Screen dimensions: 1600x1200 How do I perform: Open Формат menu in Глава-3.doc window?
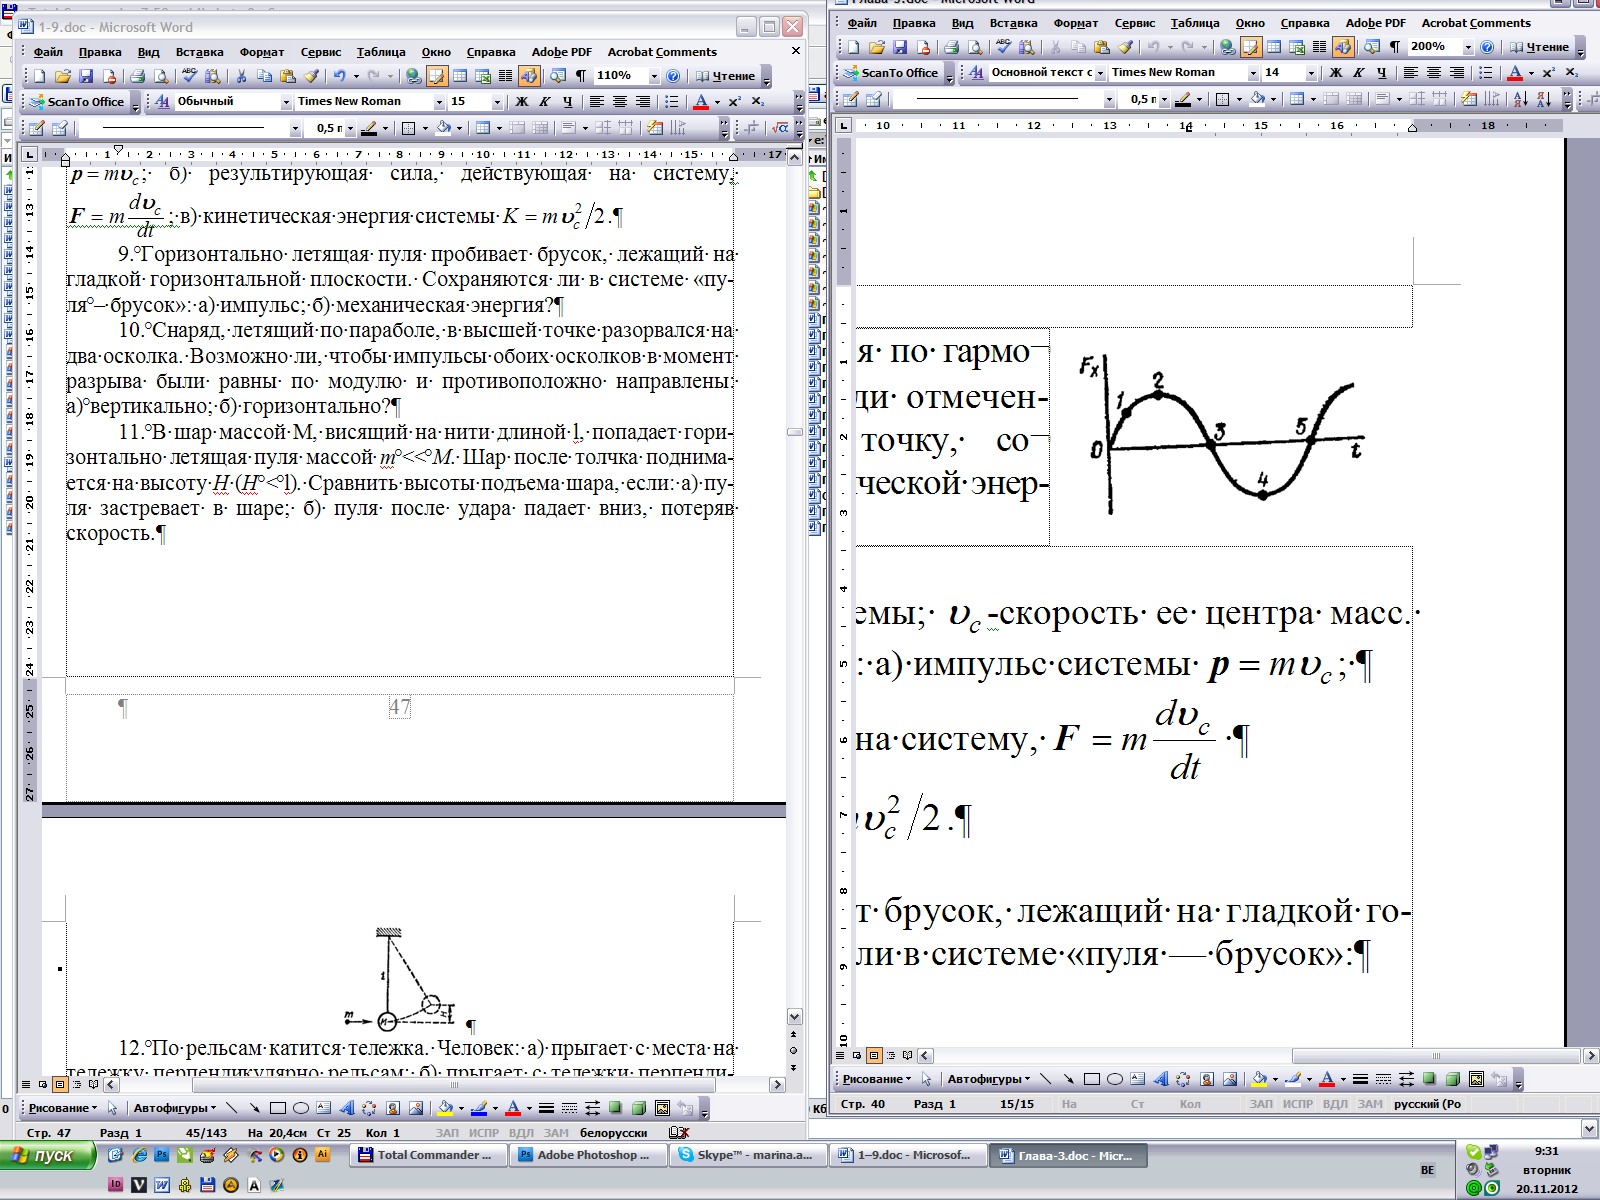click(1075, 23)
